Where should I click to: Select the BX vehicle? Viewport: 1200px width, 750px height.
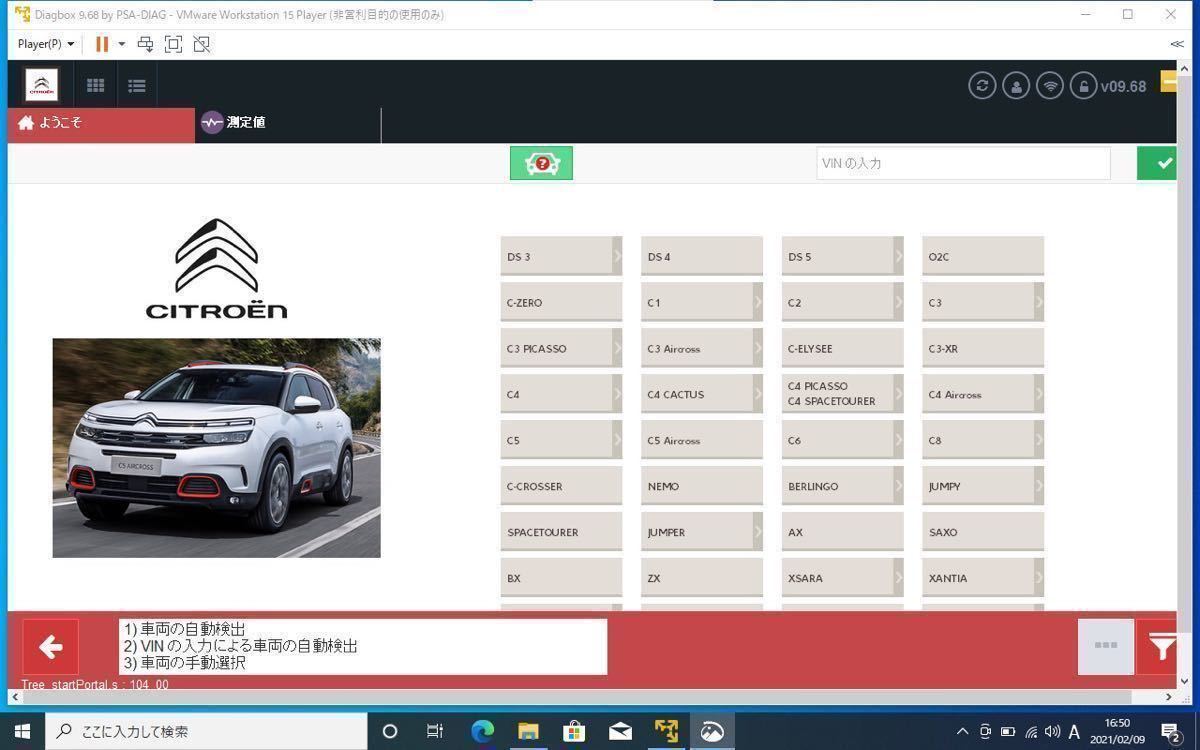561,579
